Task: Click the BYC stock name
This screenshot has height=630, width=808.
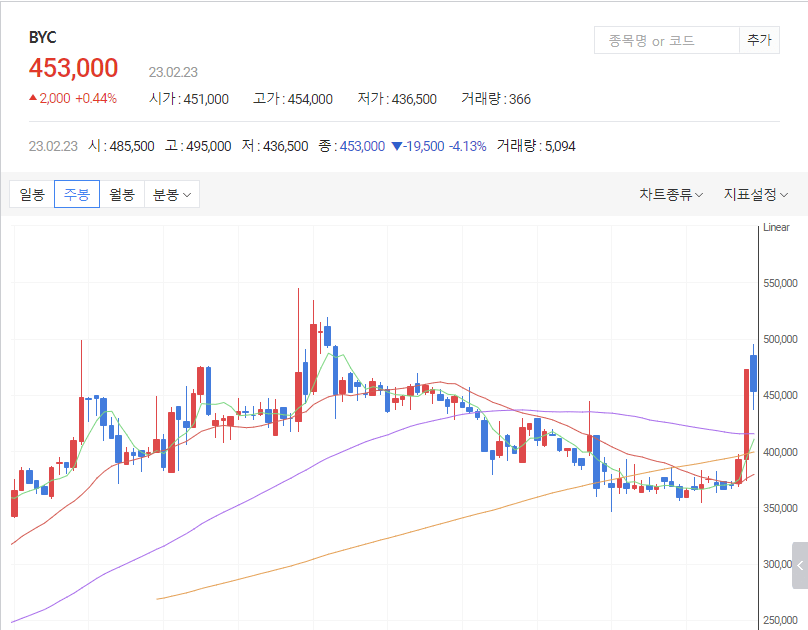Action: coord(42,37)
